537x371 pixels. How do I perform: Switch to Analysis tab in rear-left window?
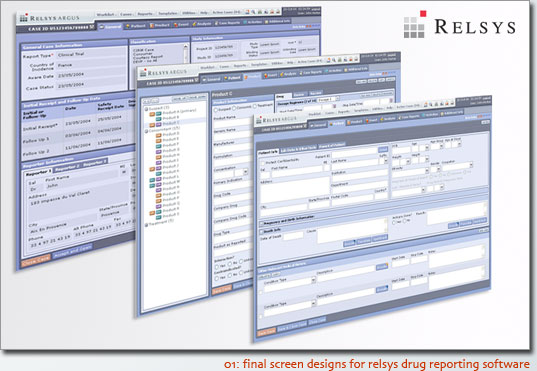tap(202, 24)
